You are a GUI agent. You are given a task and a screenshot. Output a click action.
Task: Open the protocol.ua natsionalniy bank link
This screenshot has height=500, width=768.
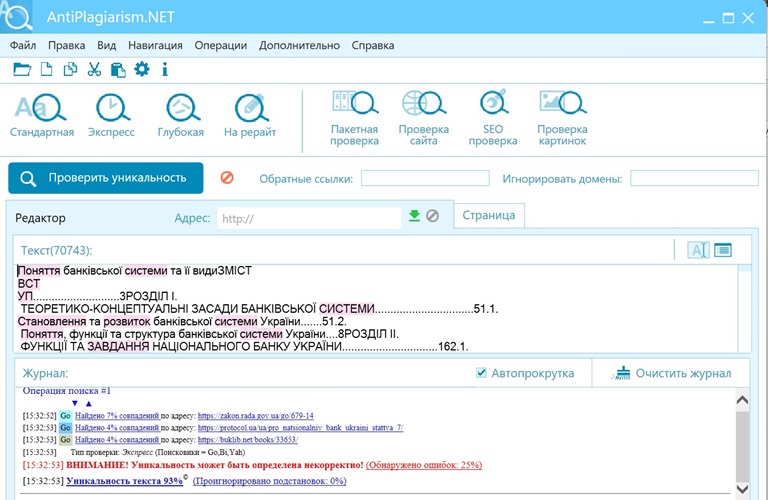pos(300,428)
